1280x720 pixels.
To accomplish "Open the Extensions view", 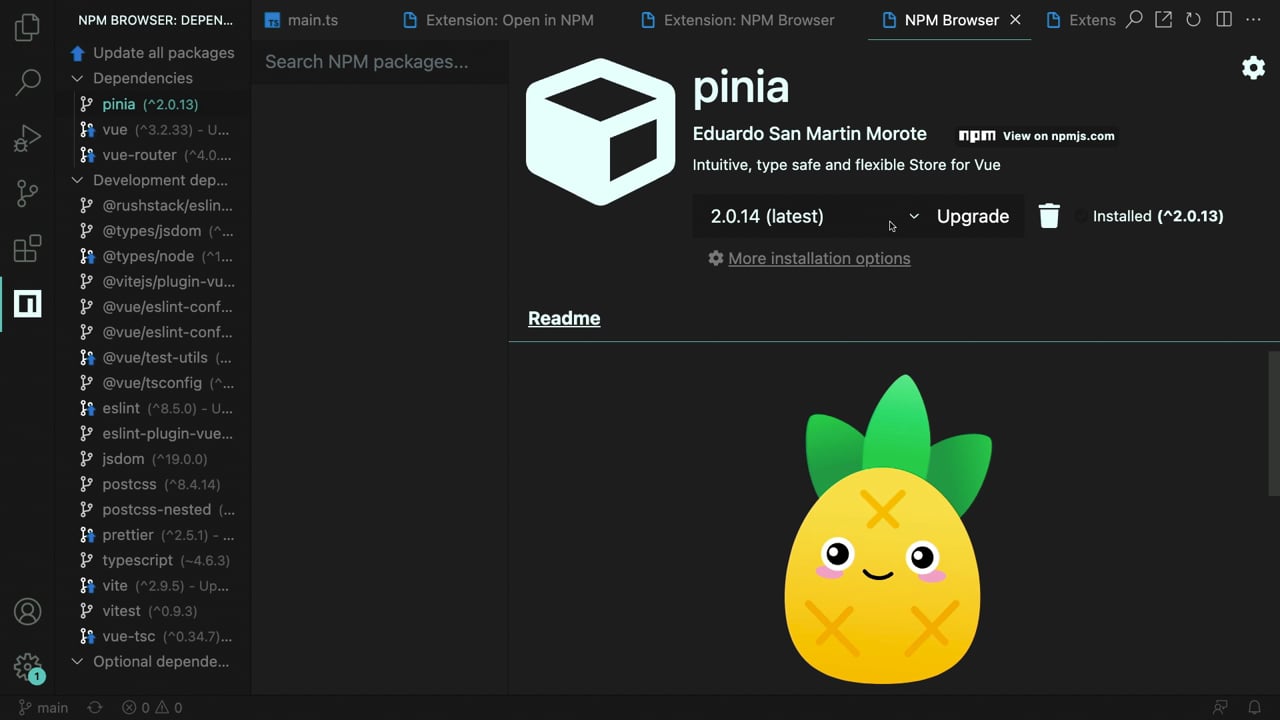I will (x=28, y=248).
